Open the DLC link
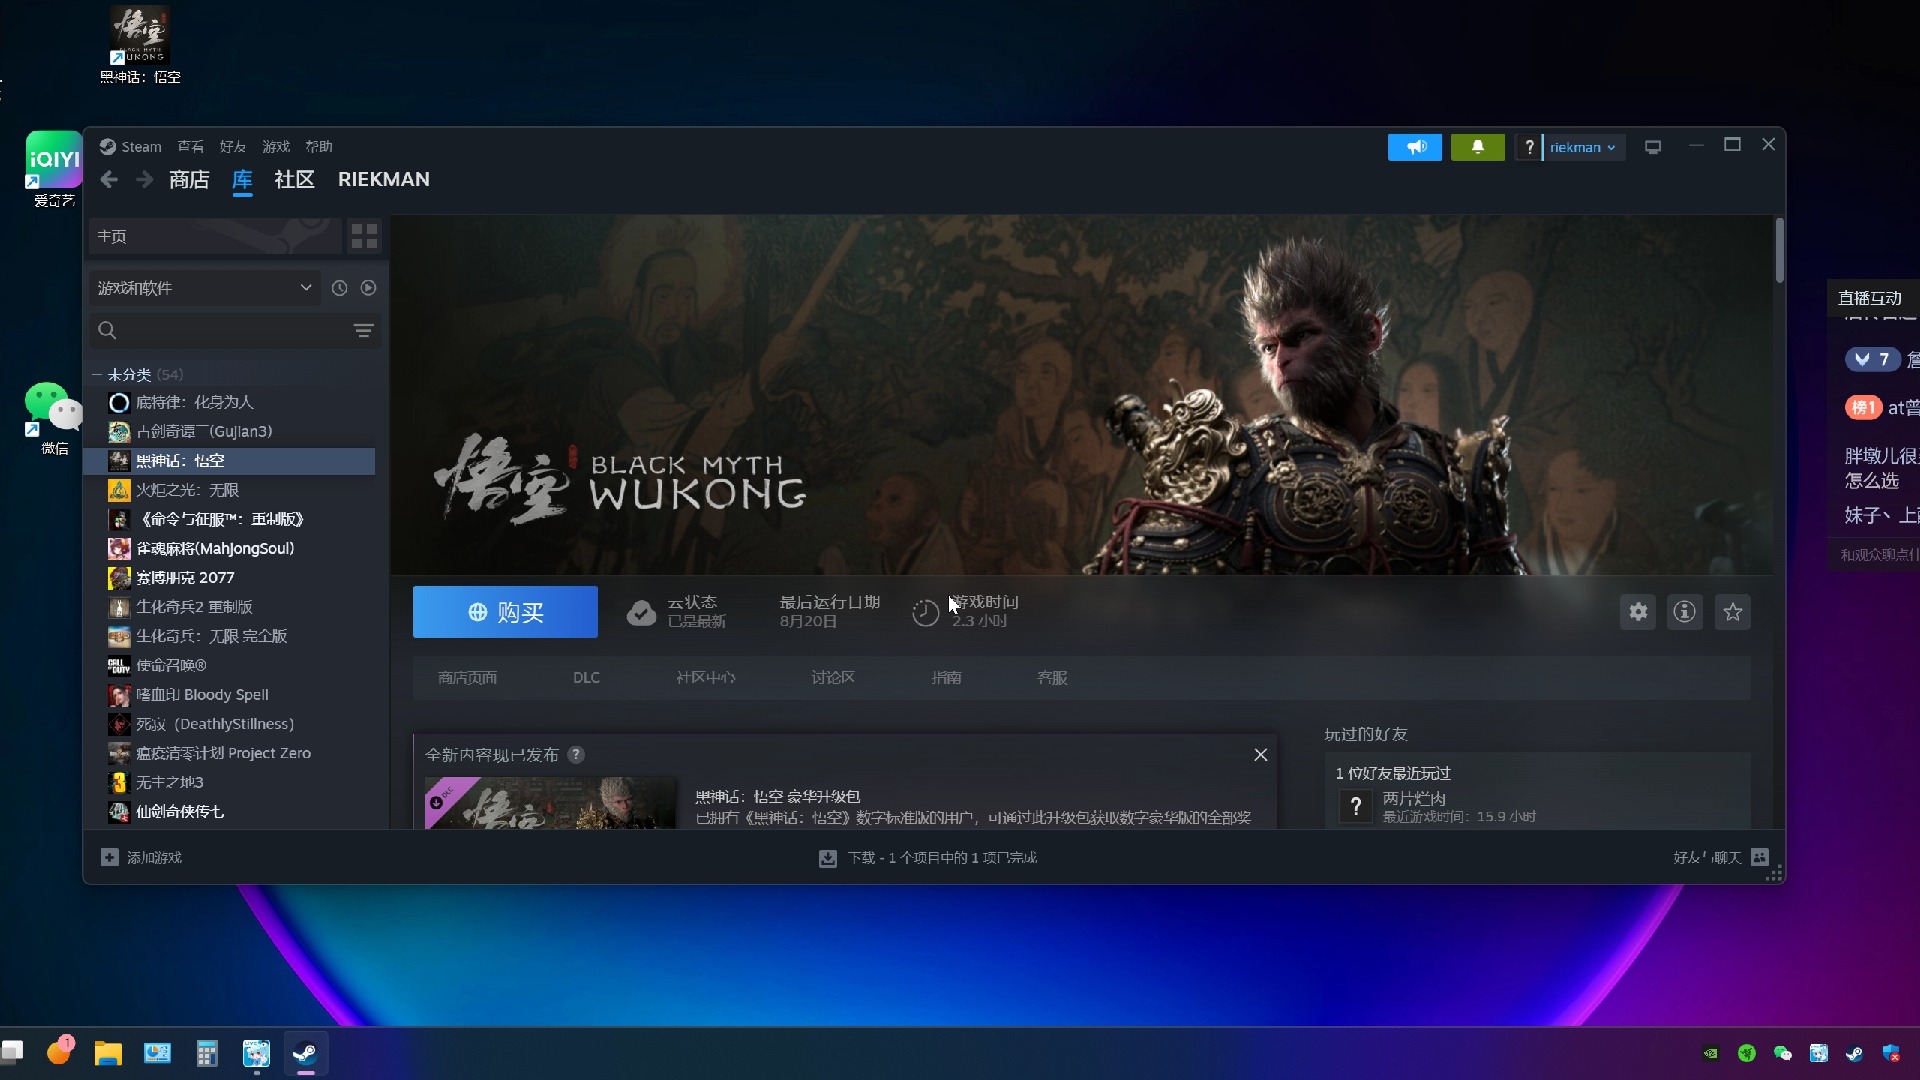Screen dimensions: 1920x1080 click(x=586, y=678)
